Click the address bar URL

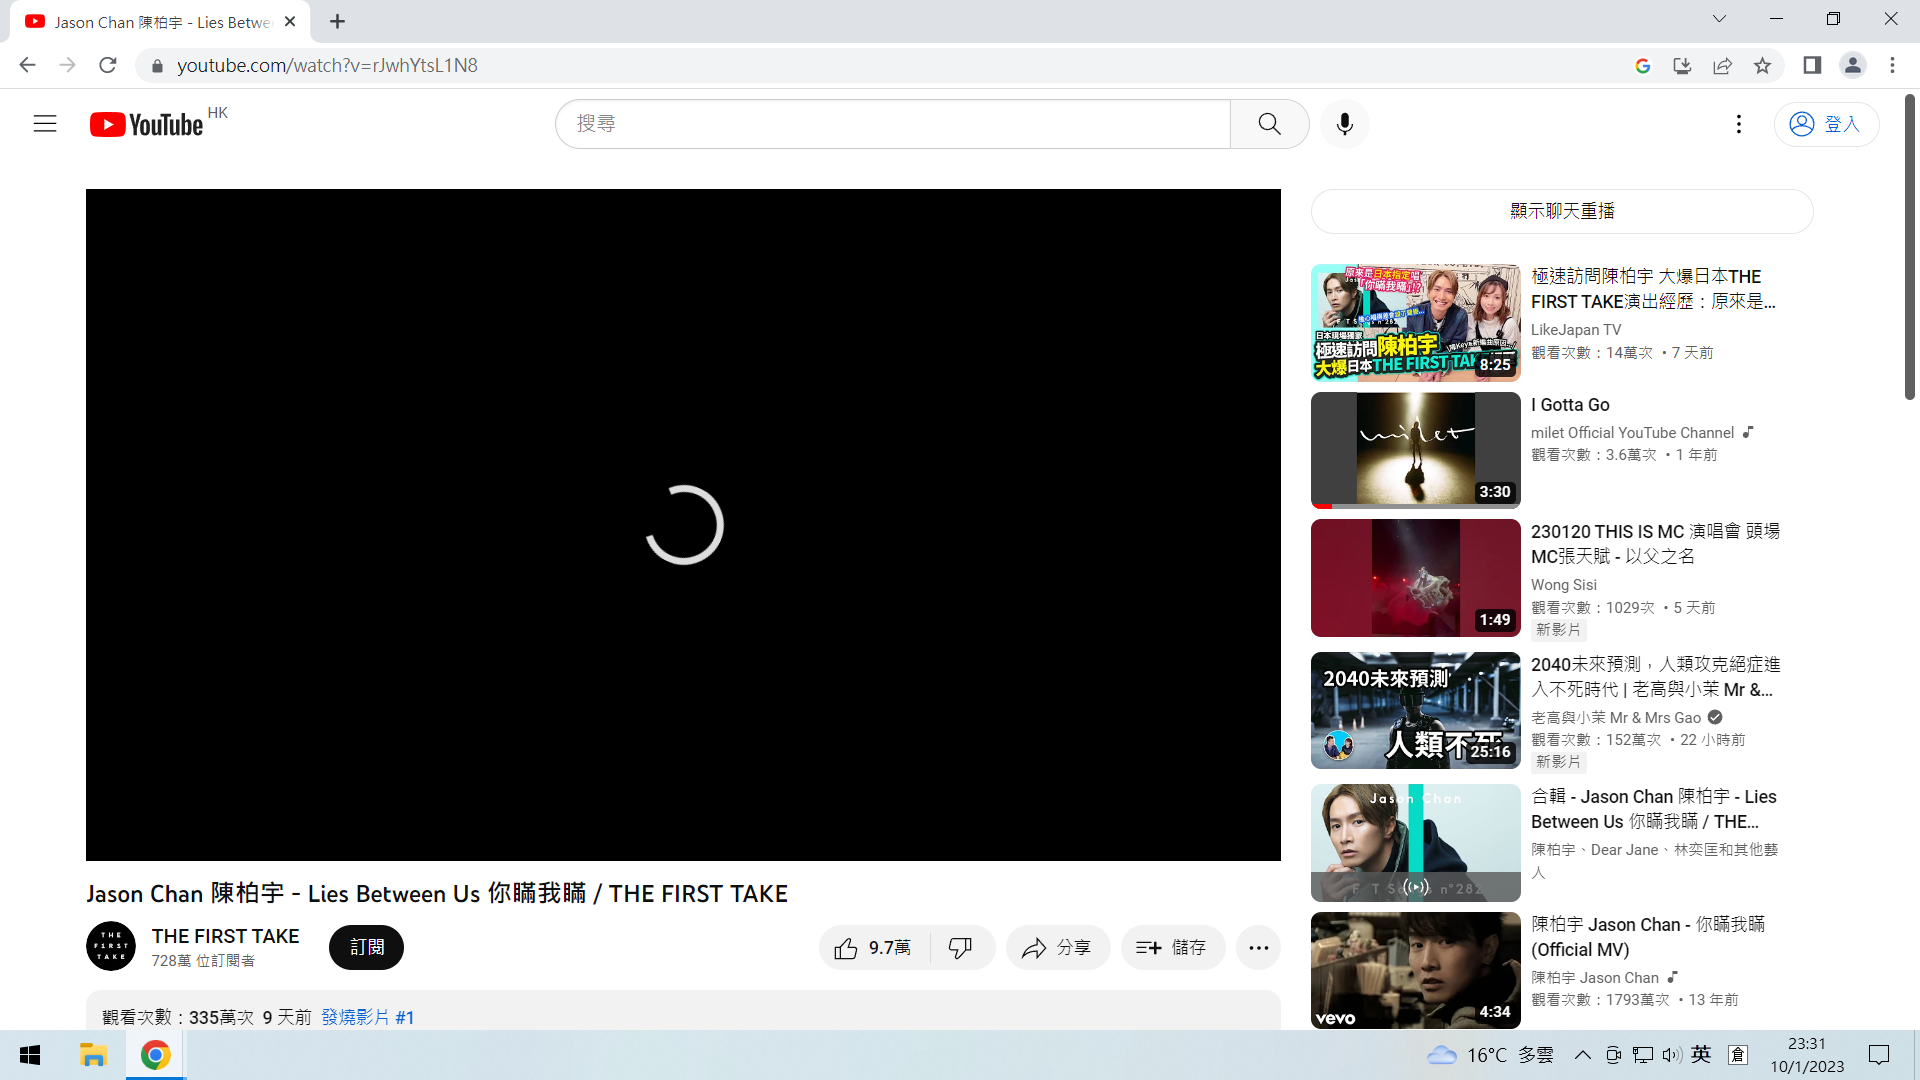click(x=327, y=65)
